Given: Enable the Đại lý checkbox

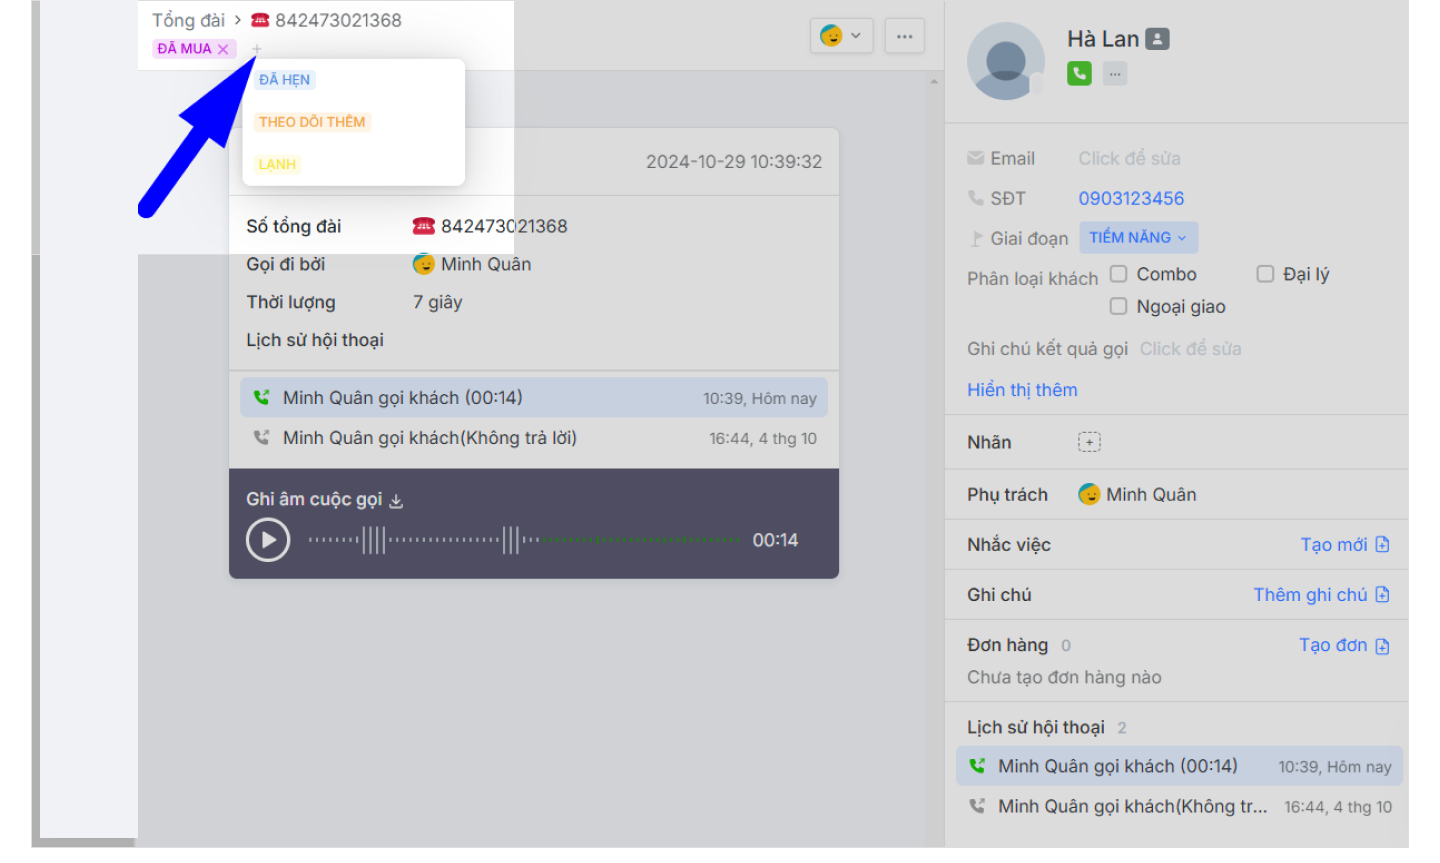Looking at the screenshot, I should 1265,274.
